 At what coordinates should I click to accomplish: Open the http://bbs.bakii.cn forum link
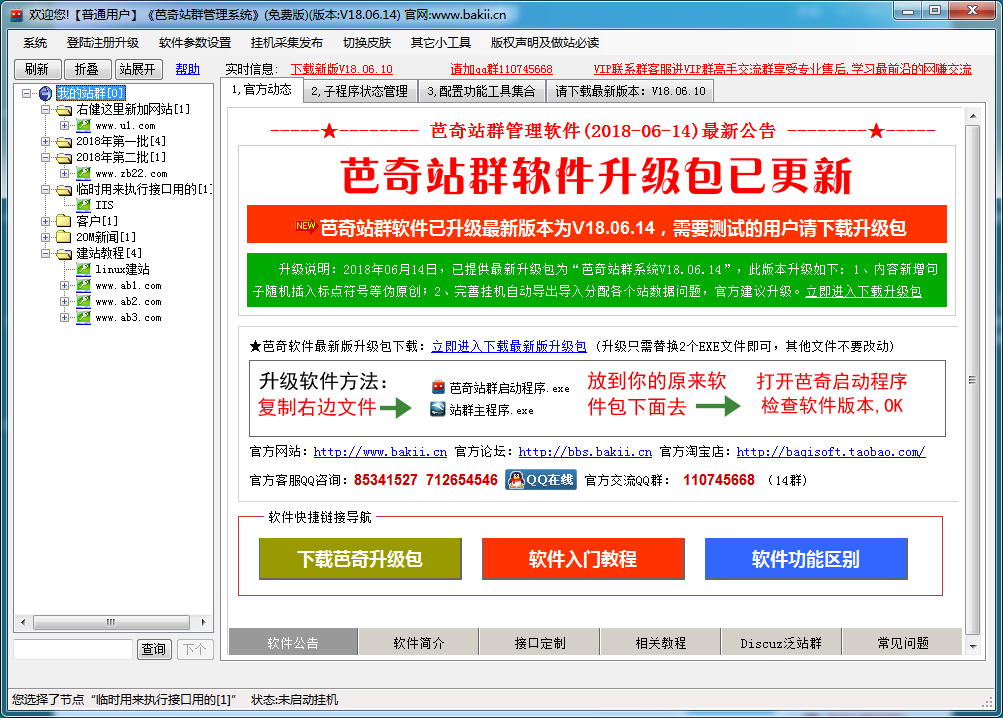click(x=585, y=452)
